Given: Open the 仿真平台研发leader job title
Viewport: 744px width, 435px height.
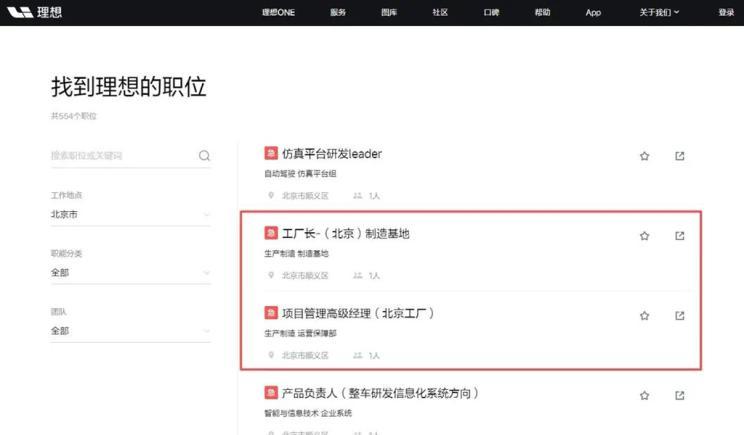Looking at the screenshot, I should point(332,154).
